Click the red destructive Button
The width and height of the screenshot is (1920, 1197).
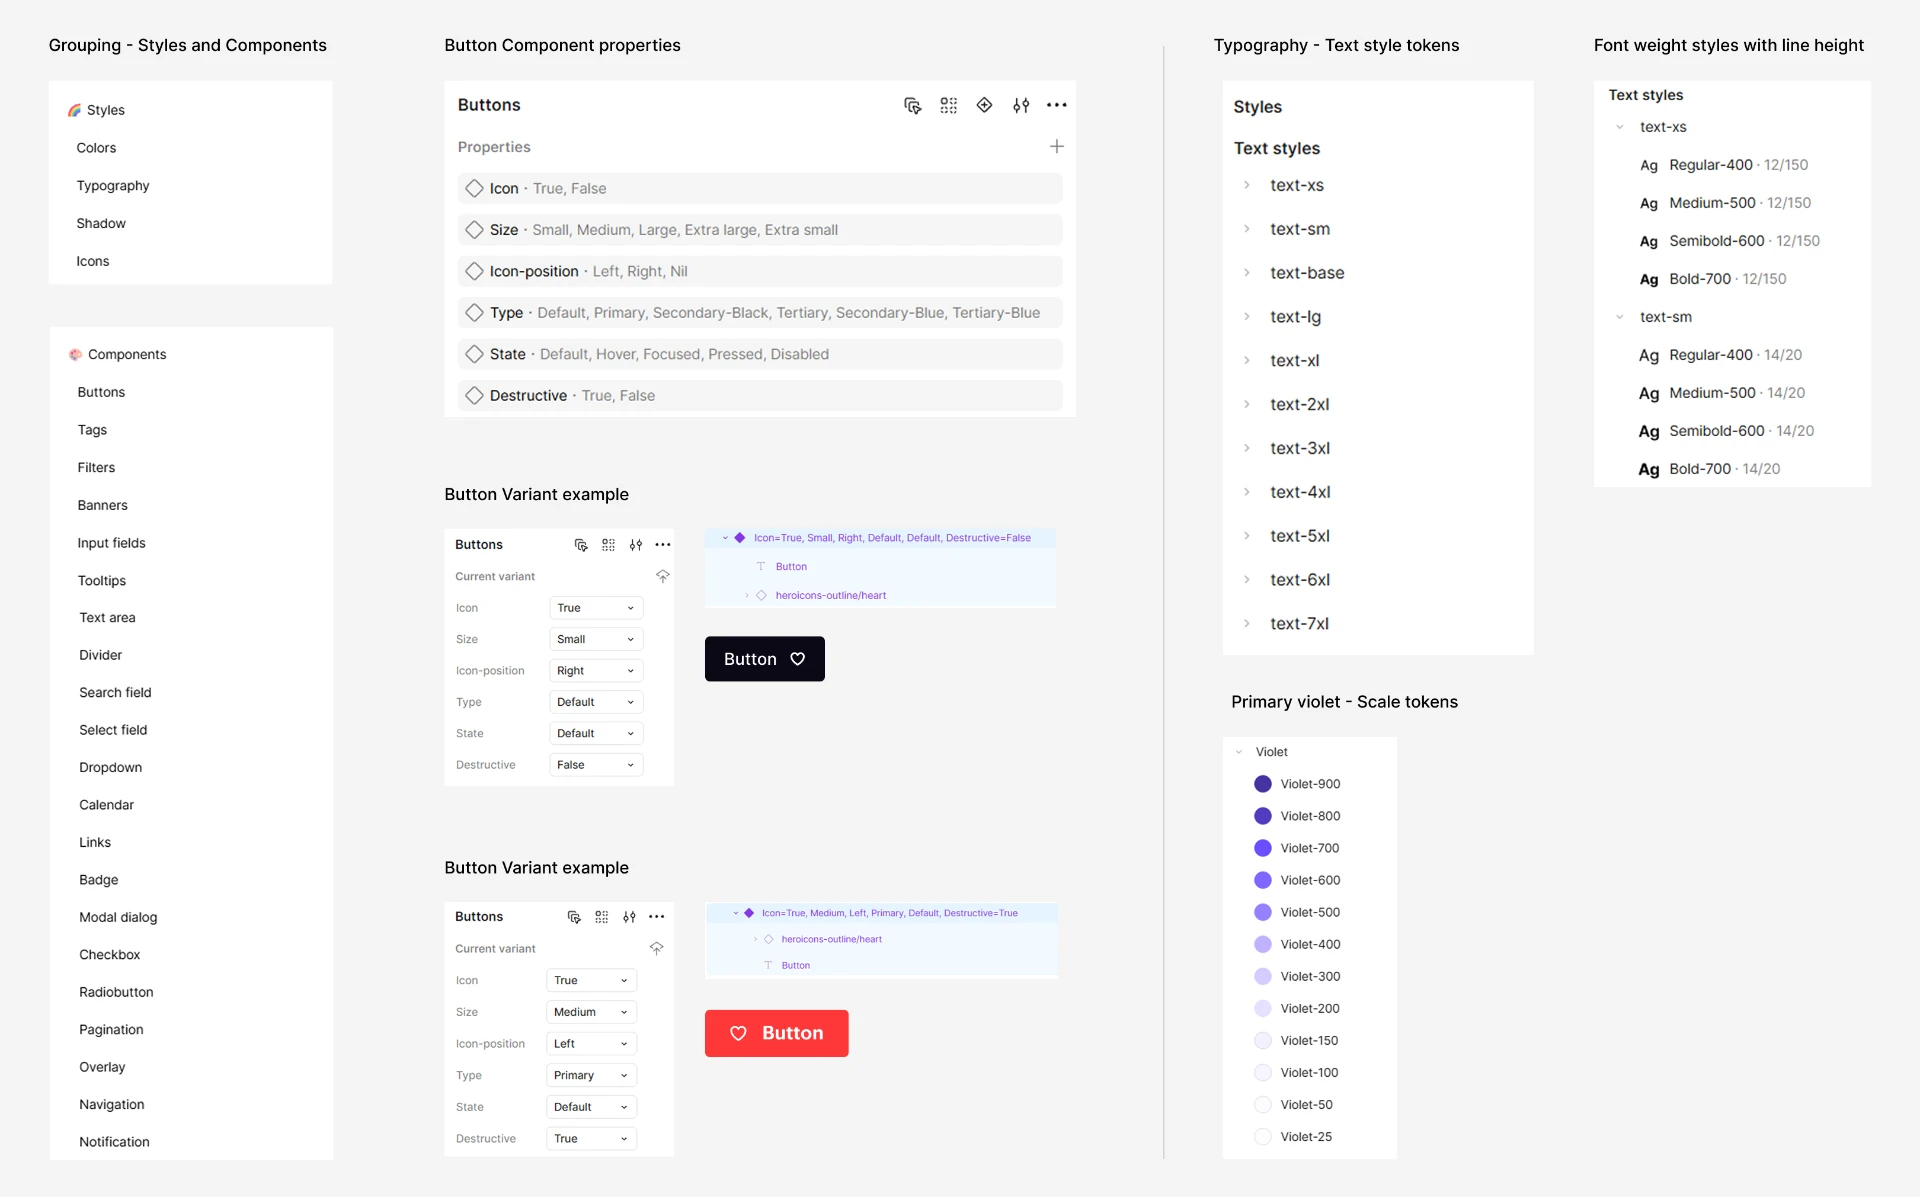(x=776, y=1033)
